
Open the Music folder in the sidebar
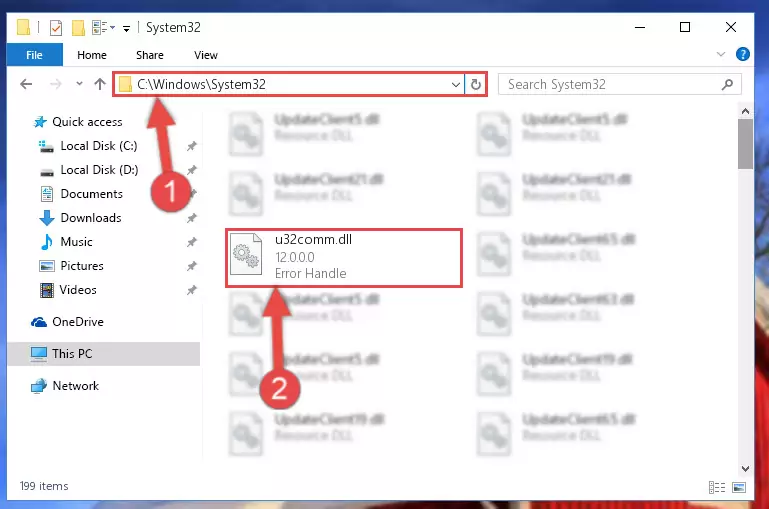click(76, 242)
